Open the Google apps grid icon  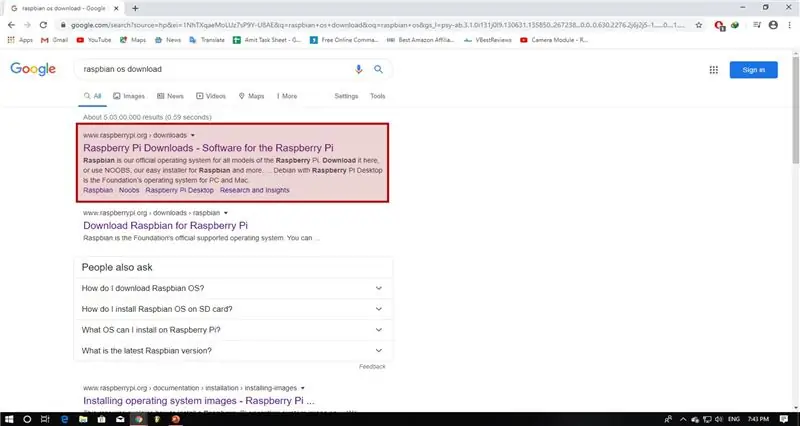pyautogui.click(x=714, y=70)
